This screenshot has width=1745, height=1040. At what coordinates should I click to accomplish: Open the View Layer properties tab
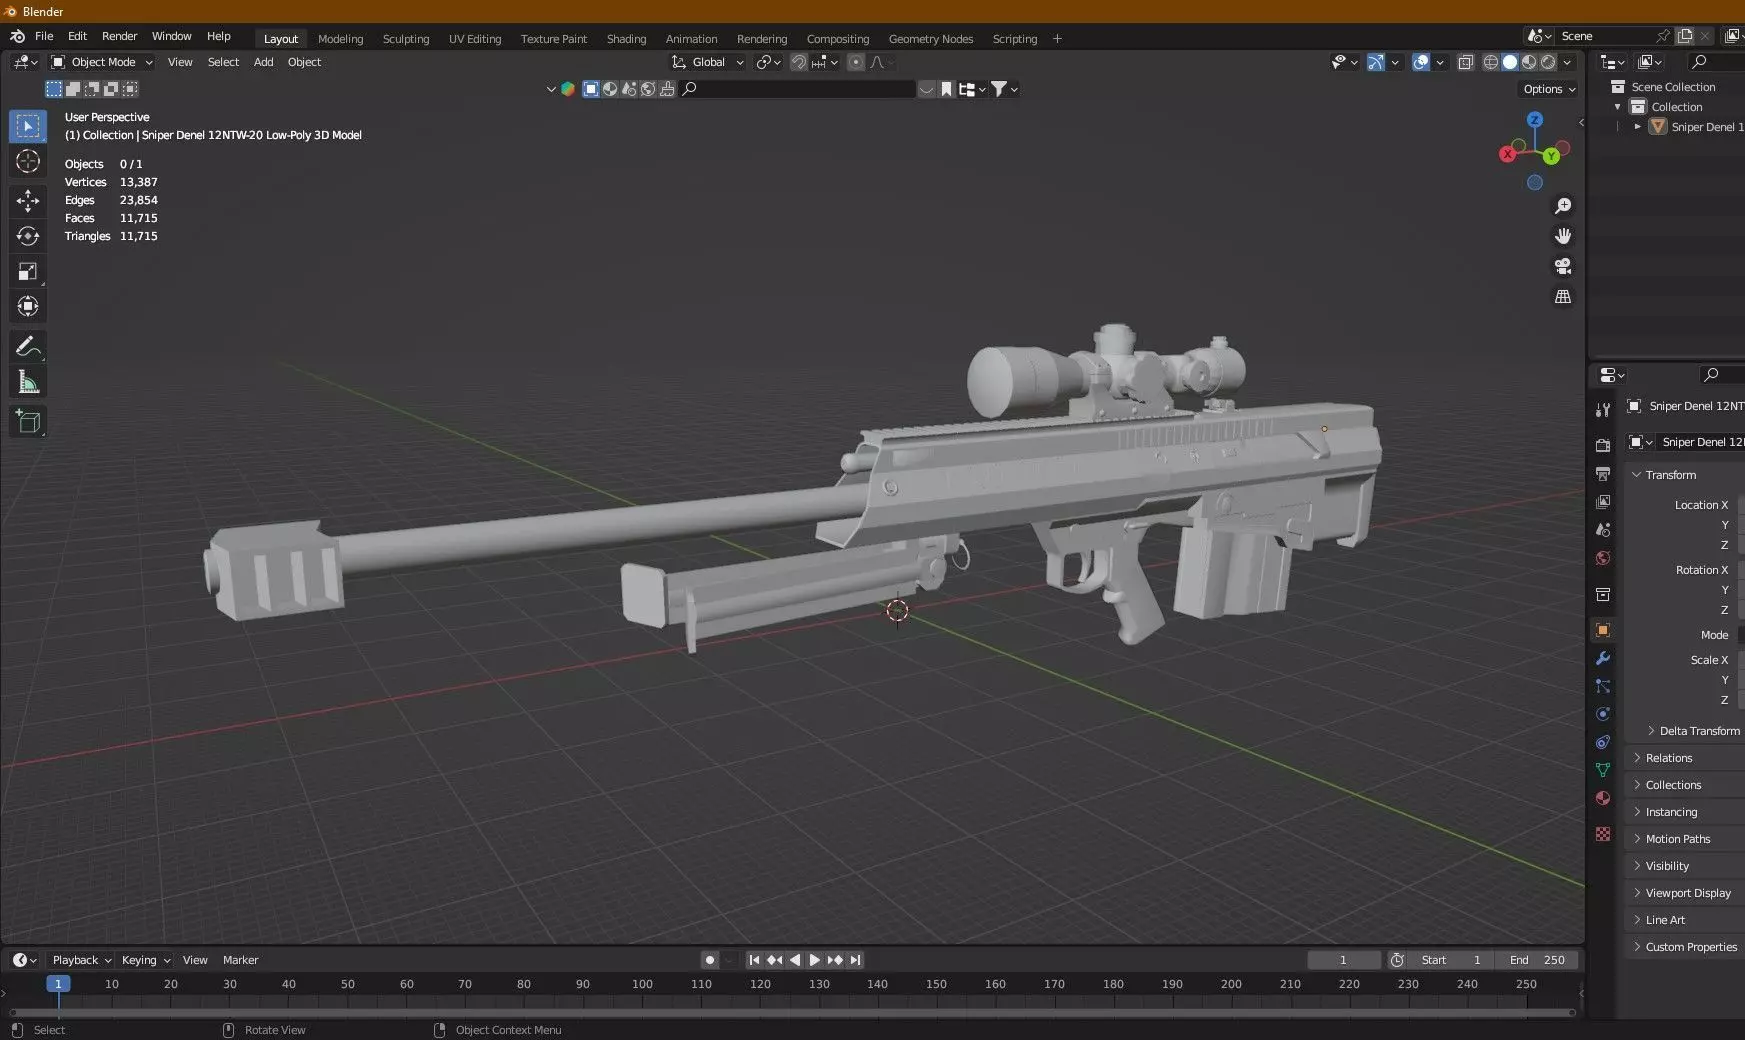click(1603, 501)
